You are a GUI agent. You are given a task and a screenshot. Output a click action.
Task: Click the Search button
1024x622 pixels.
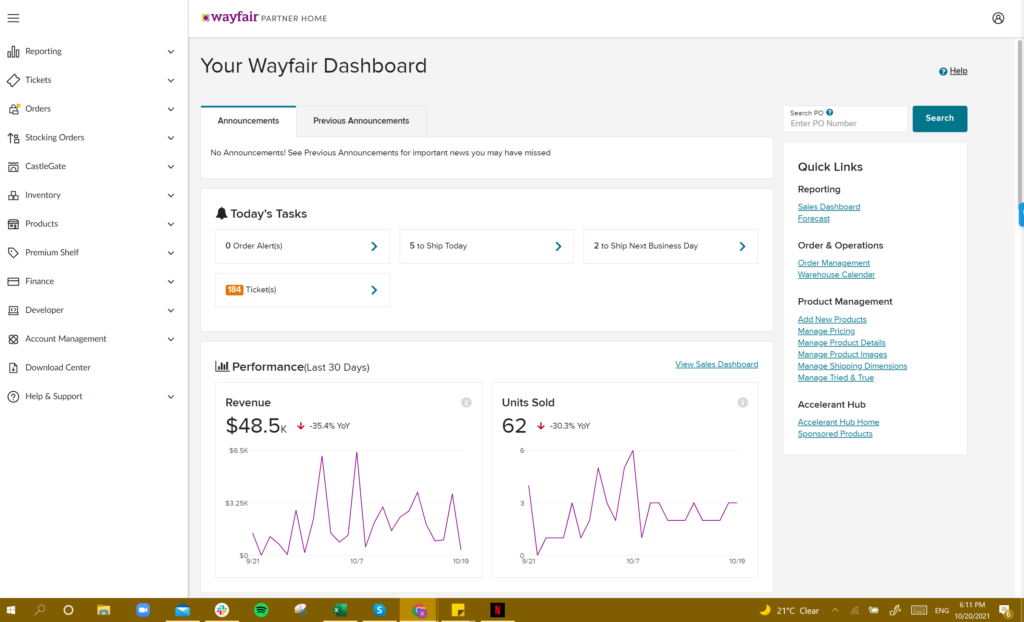click(940, 119)
